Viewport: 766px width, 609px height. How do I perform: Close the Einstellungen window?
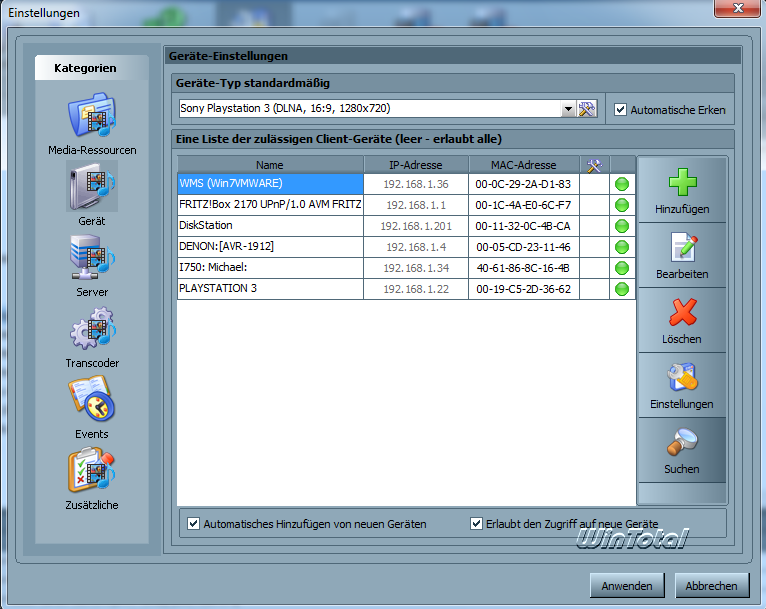(738, 8)
